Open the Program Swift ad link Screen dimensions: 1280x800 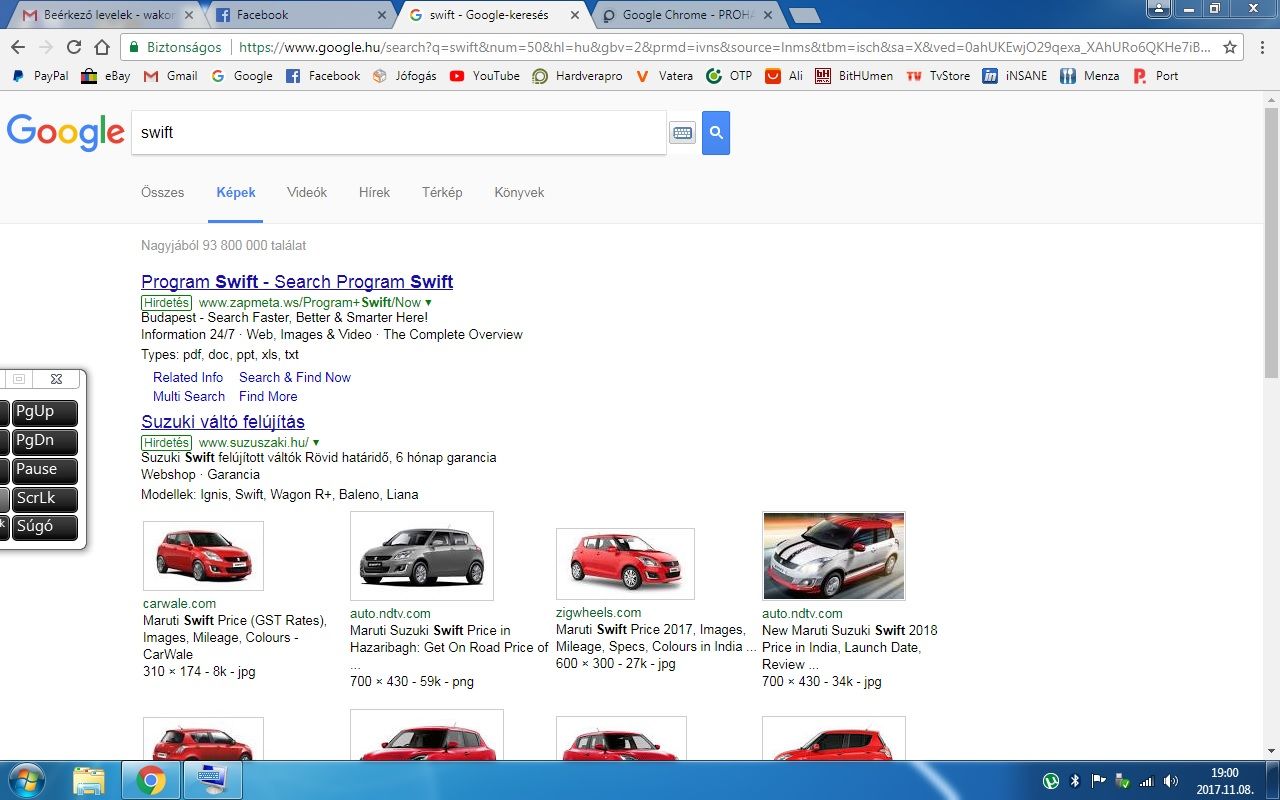[x=297, y=282]
